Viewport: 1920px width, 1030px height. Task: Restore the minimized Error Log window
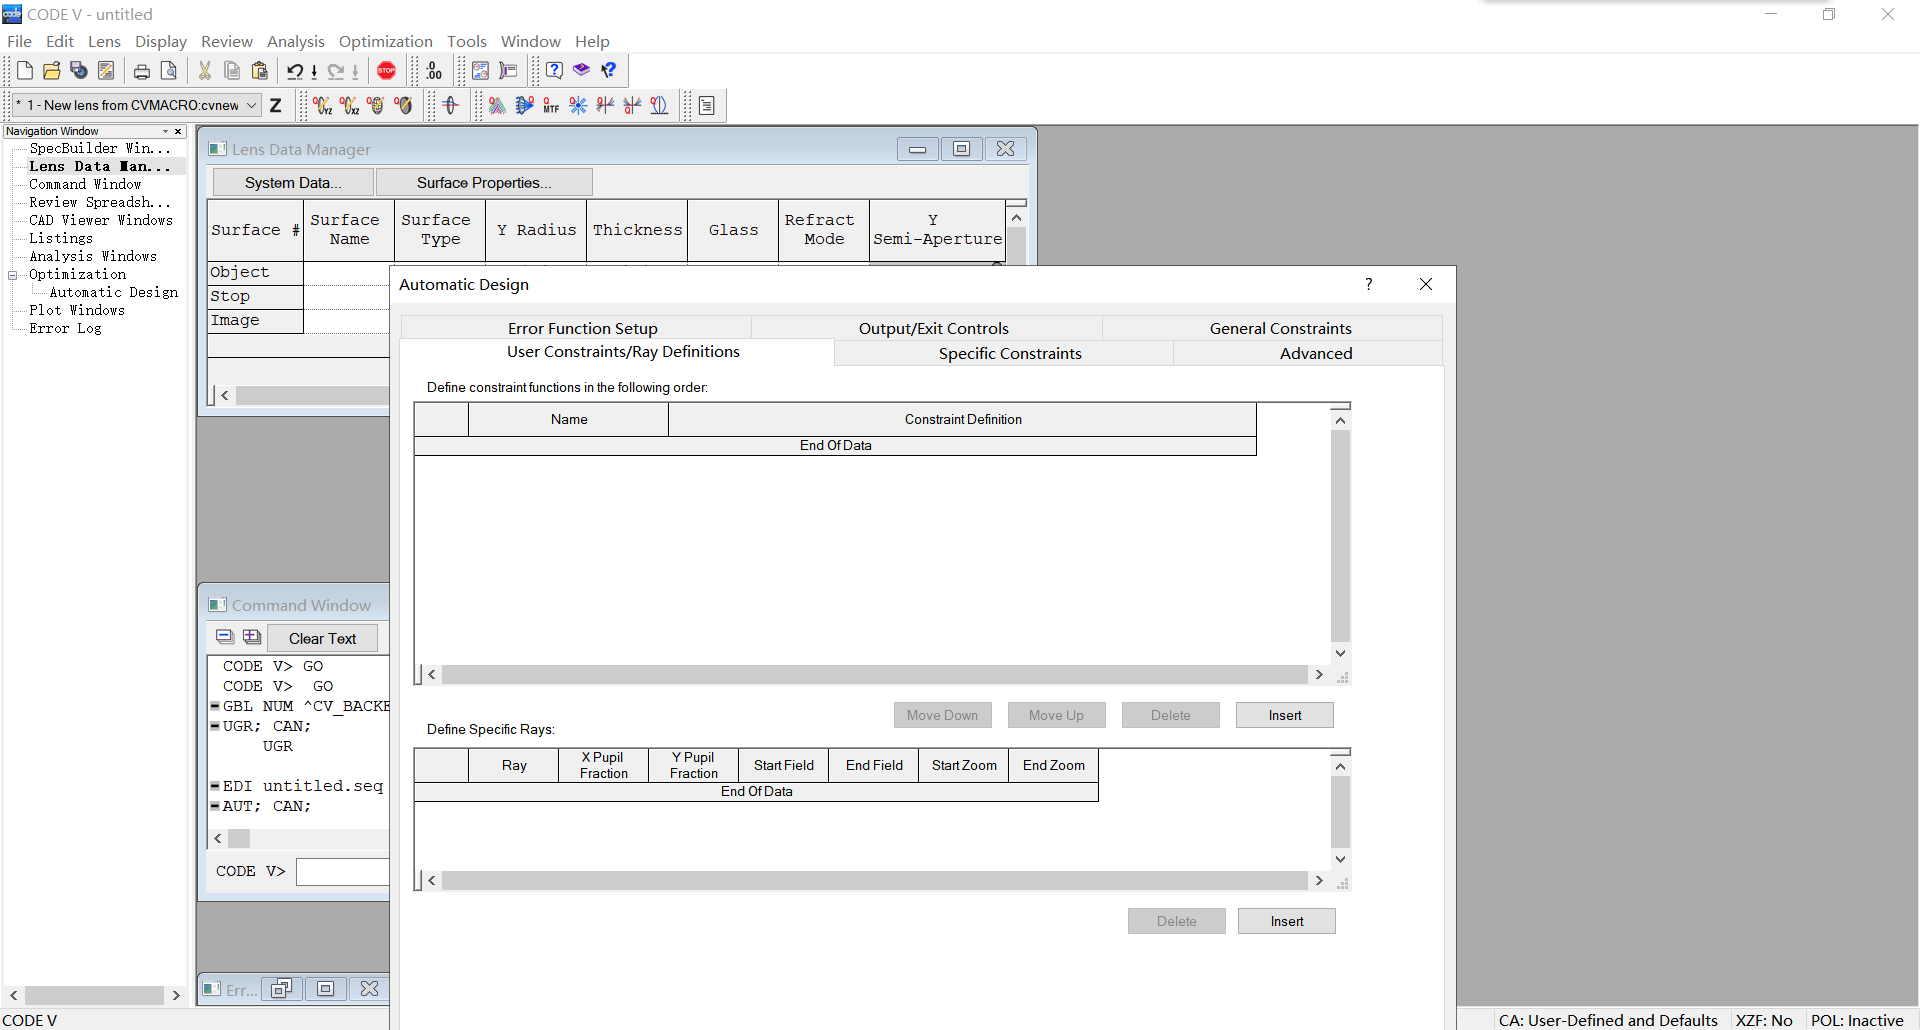tap(281, 989)
